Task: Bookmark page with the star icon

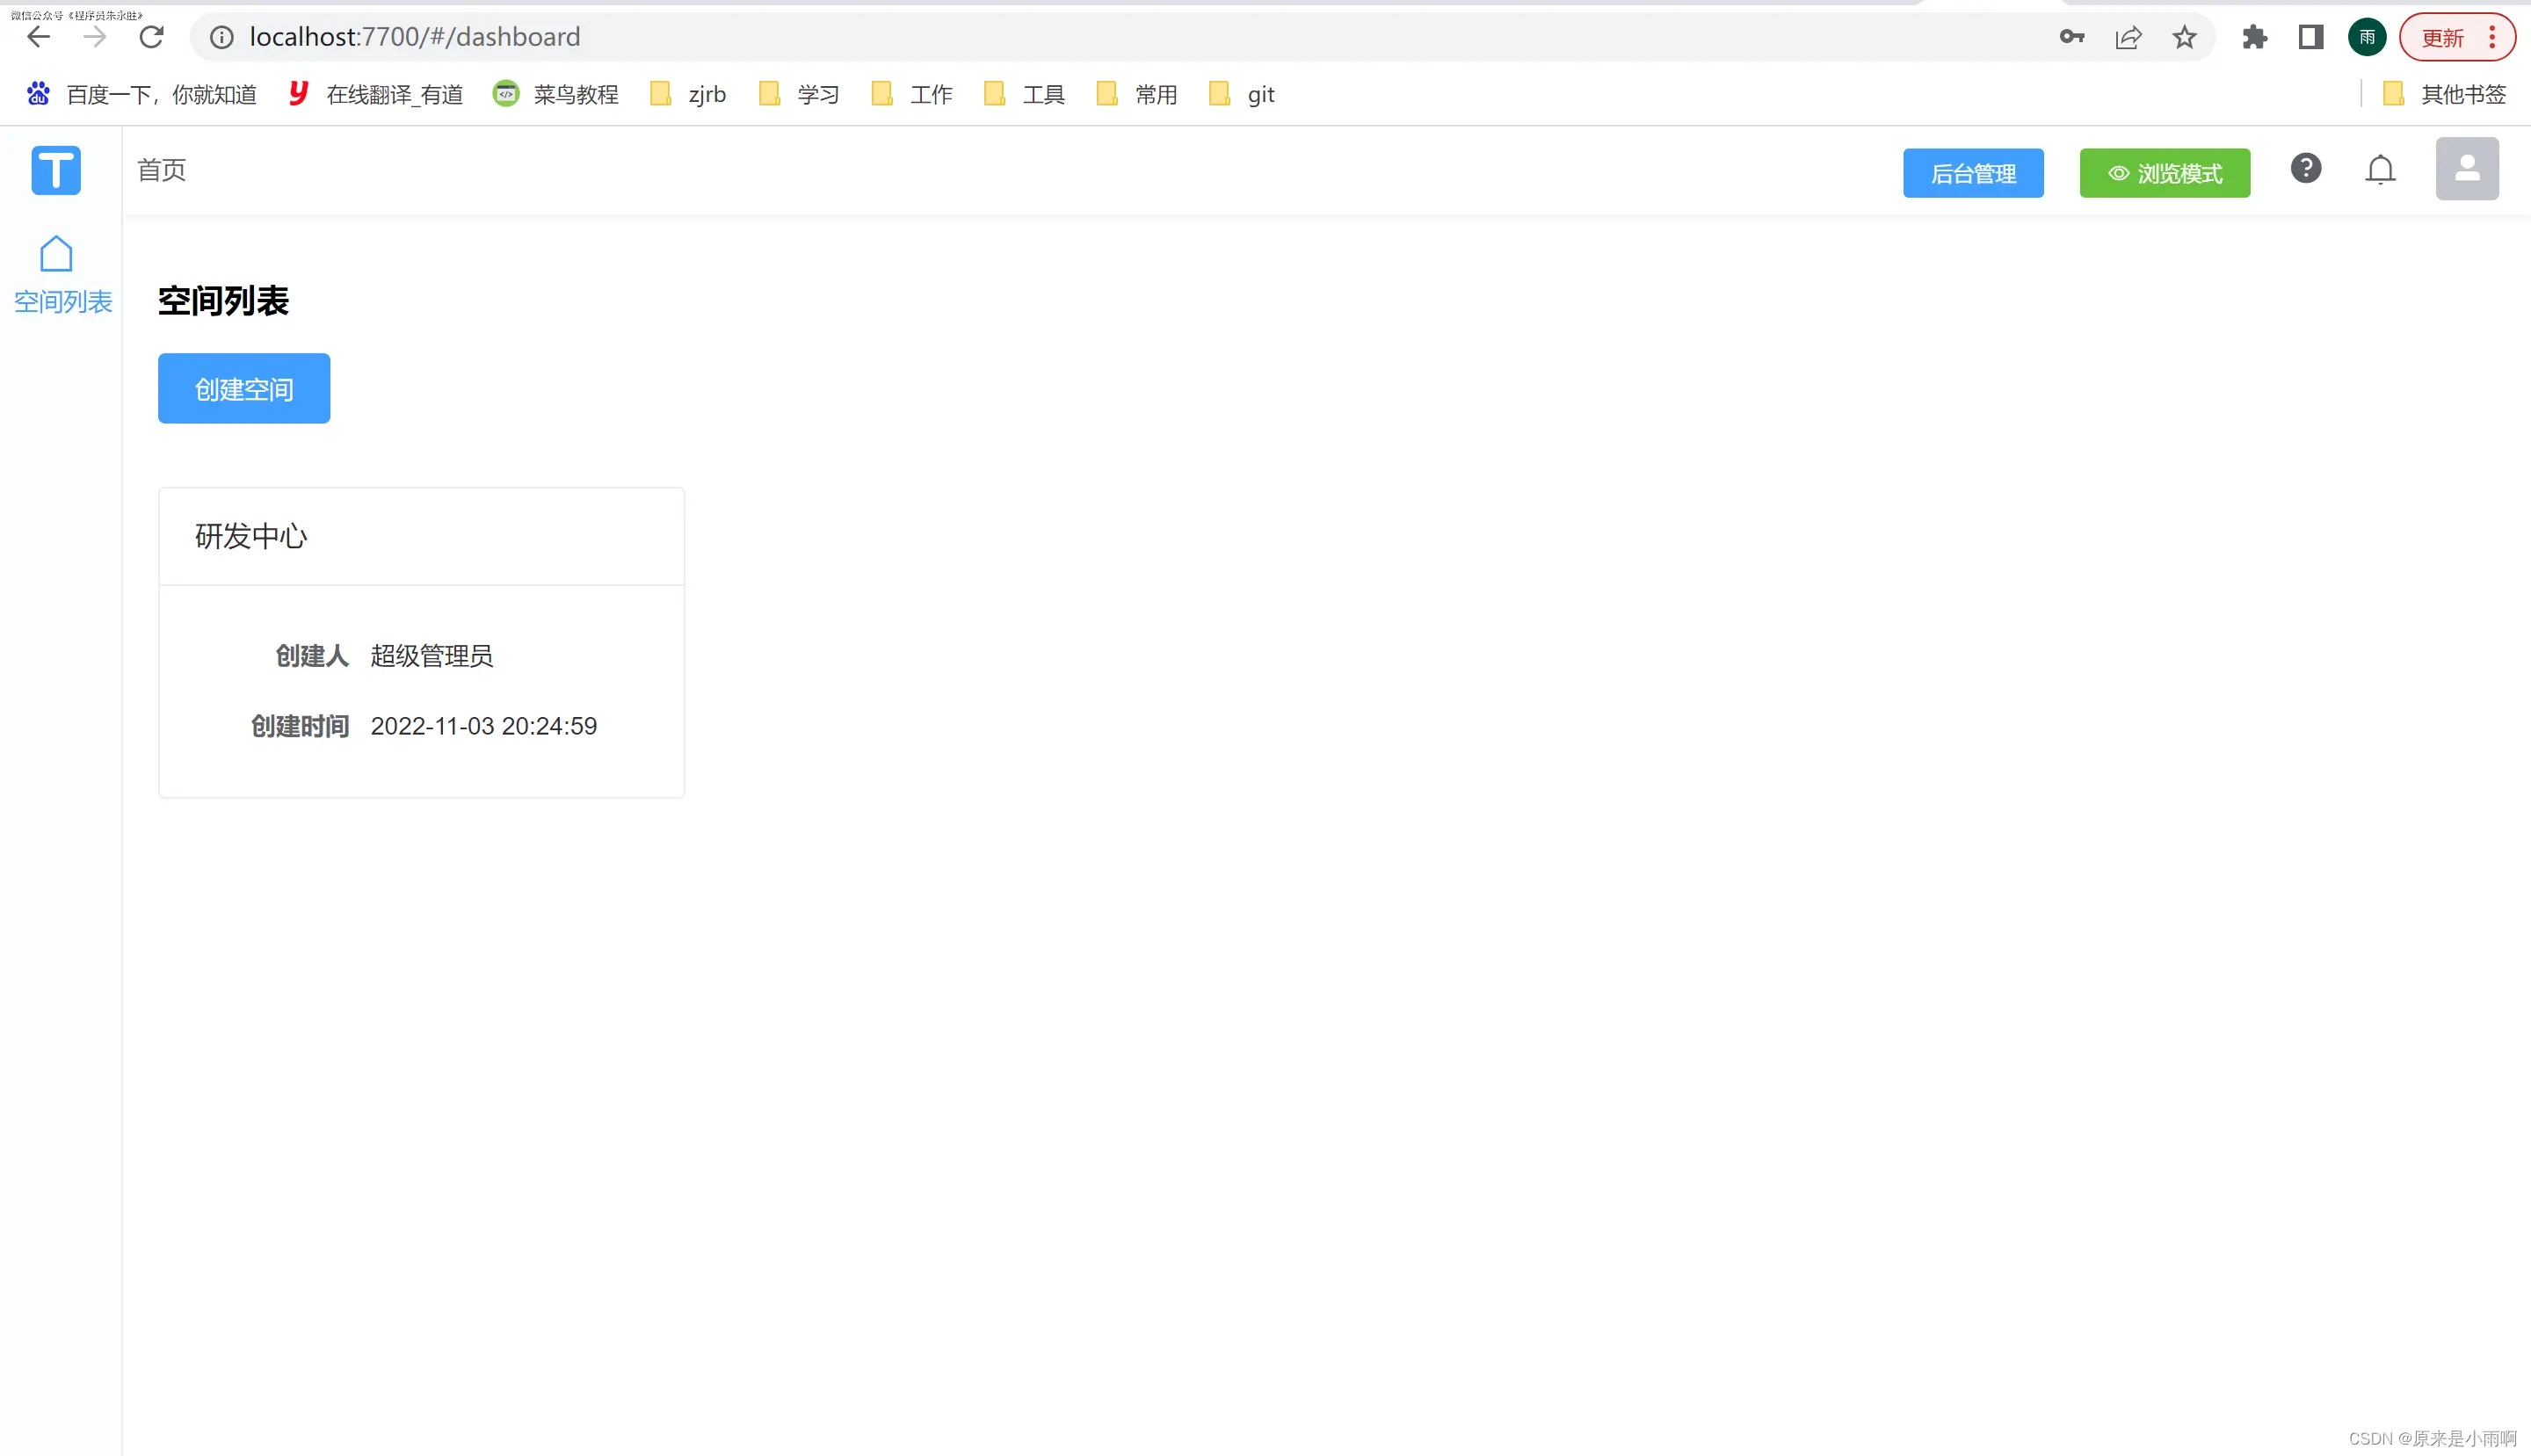Action: [2184, 38]
